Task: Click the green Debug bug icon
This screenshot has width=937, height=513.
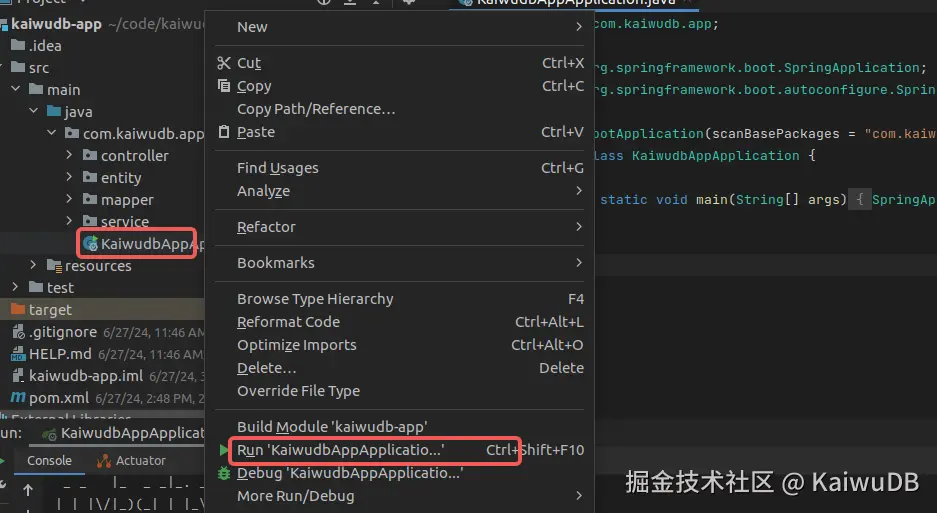Action: point(223,474)
